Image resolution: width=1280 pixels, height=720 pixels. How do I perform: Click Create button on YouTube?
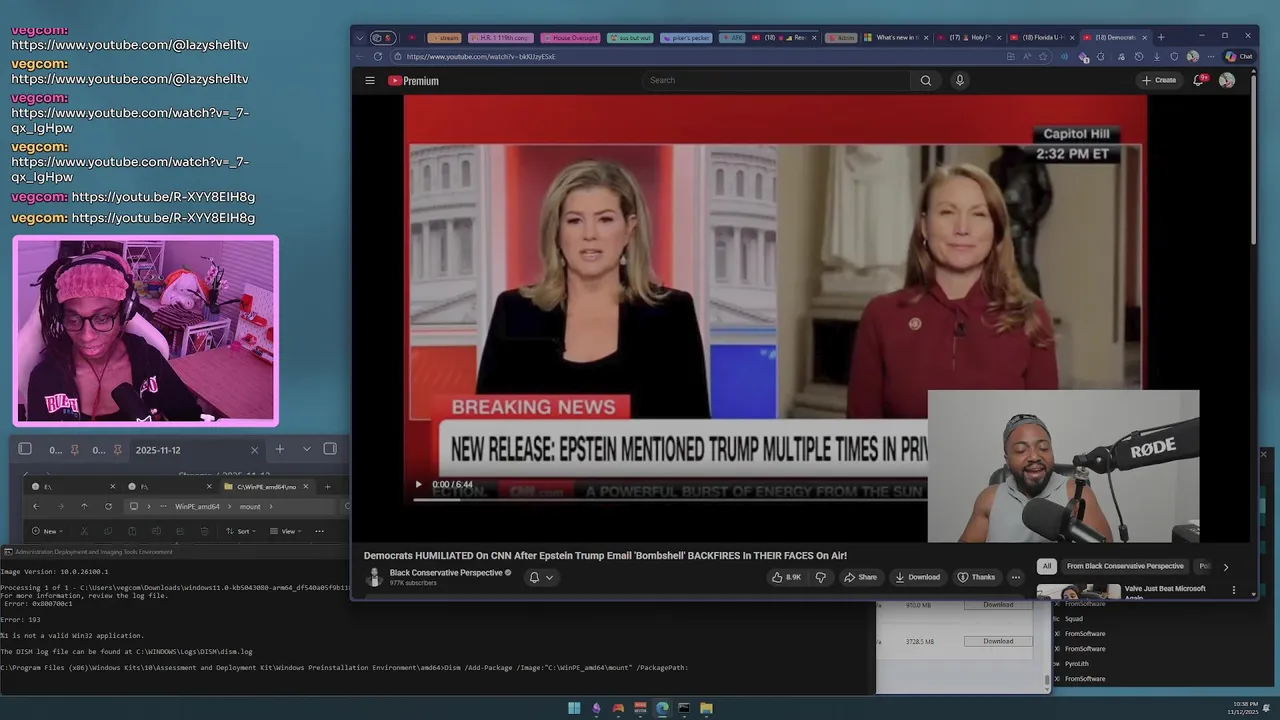tap(1159, 80)
